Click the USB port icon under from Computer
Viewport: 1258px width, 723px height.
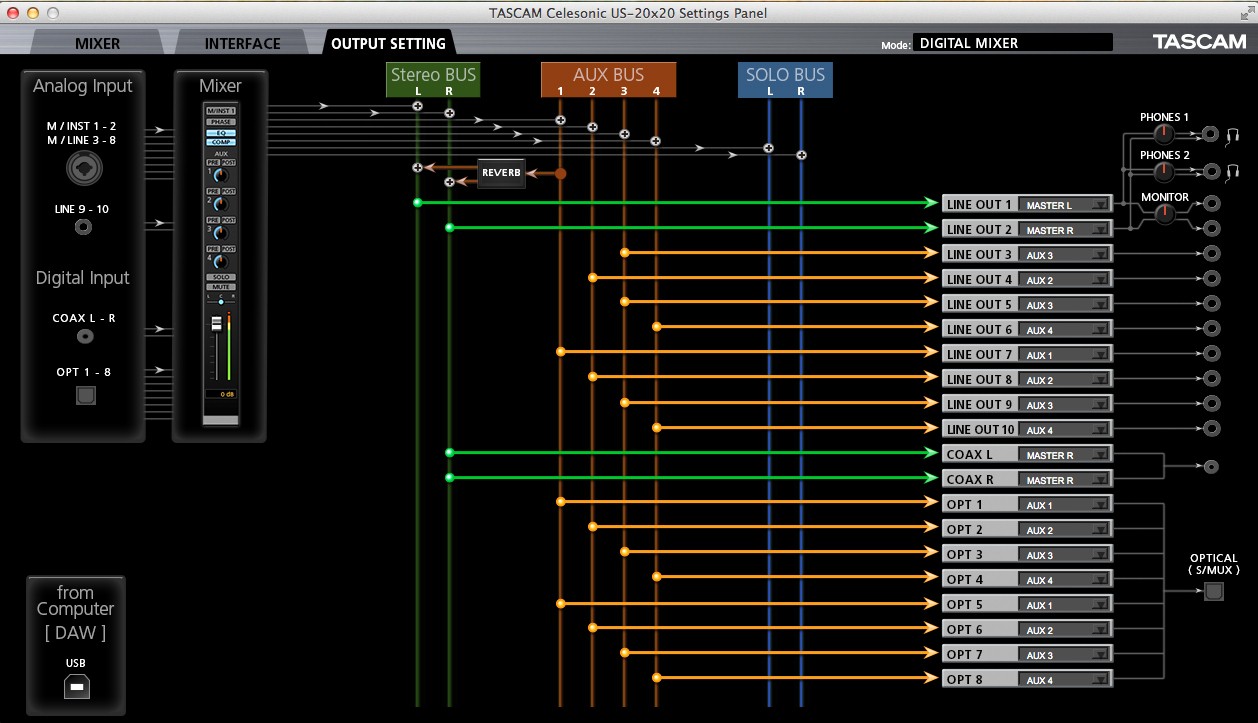76,686
